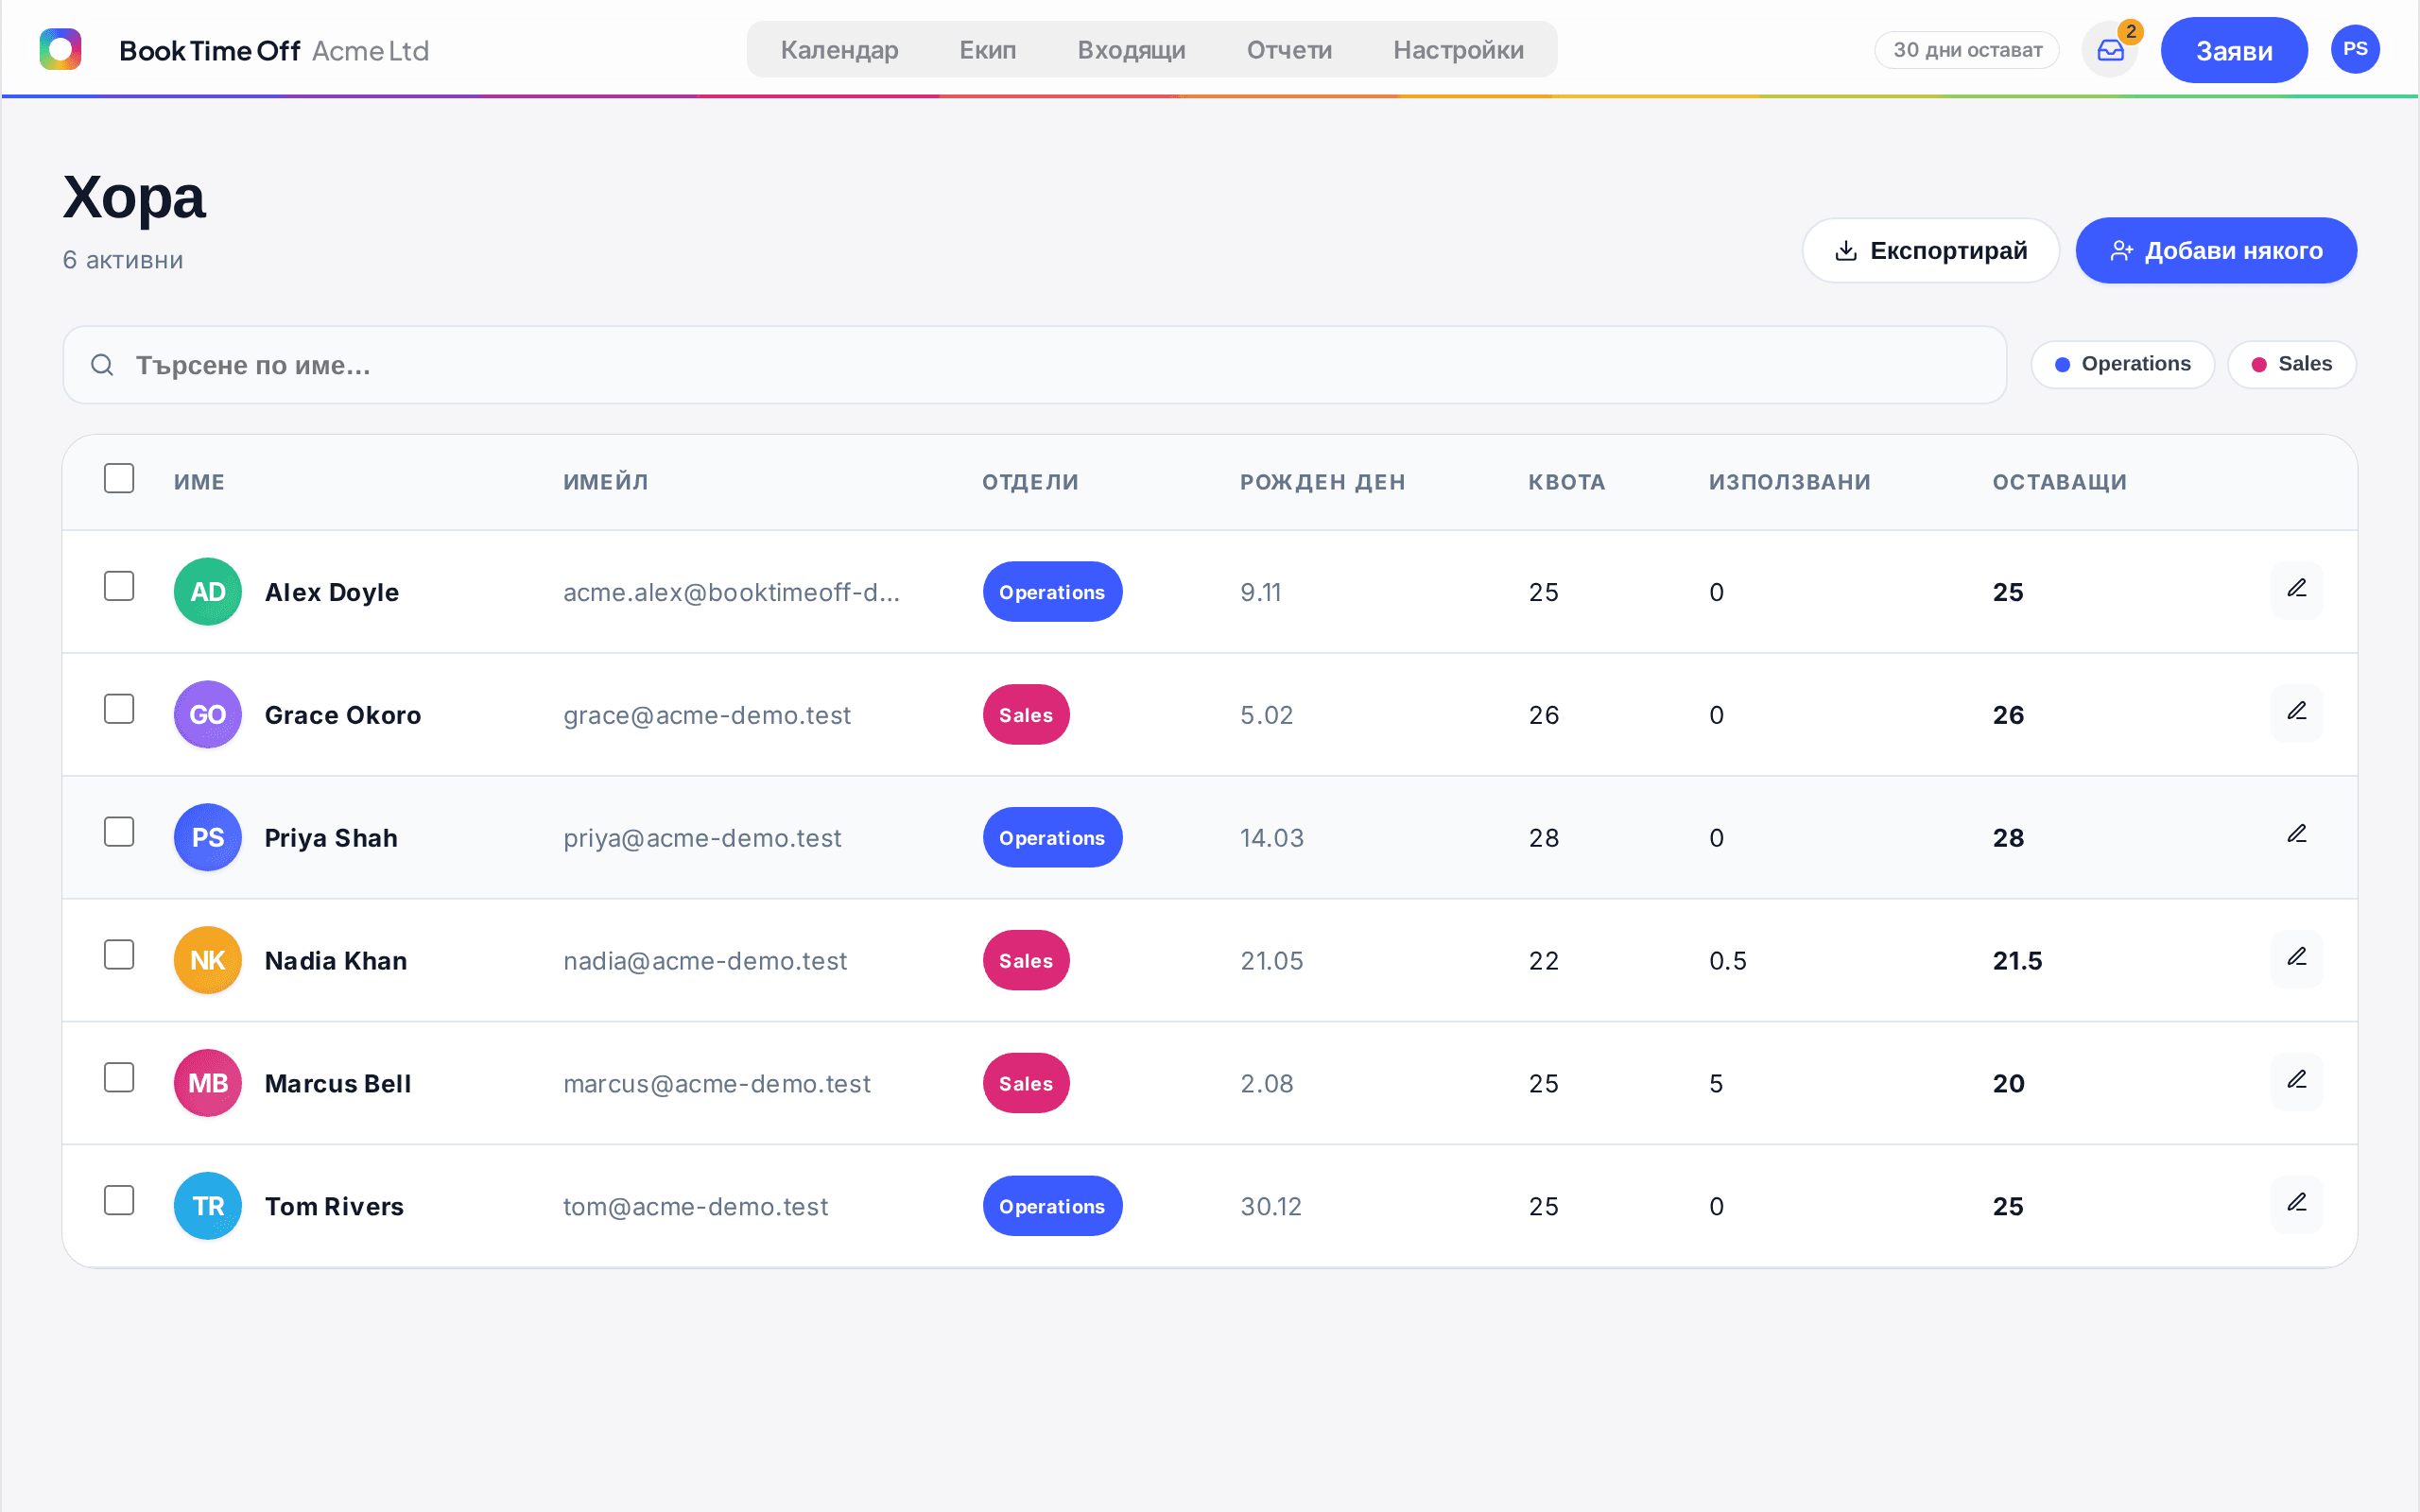
Task: Open edit for Nadia Khan's record
Action: (2296, 959)
